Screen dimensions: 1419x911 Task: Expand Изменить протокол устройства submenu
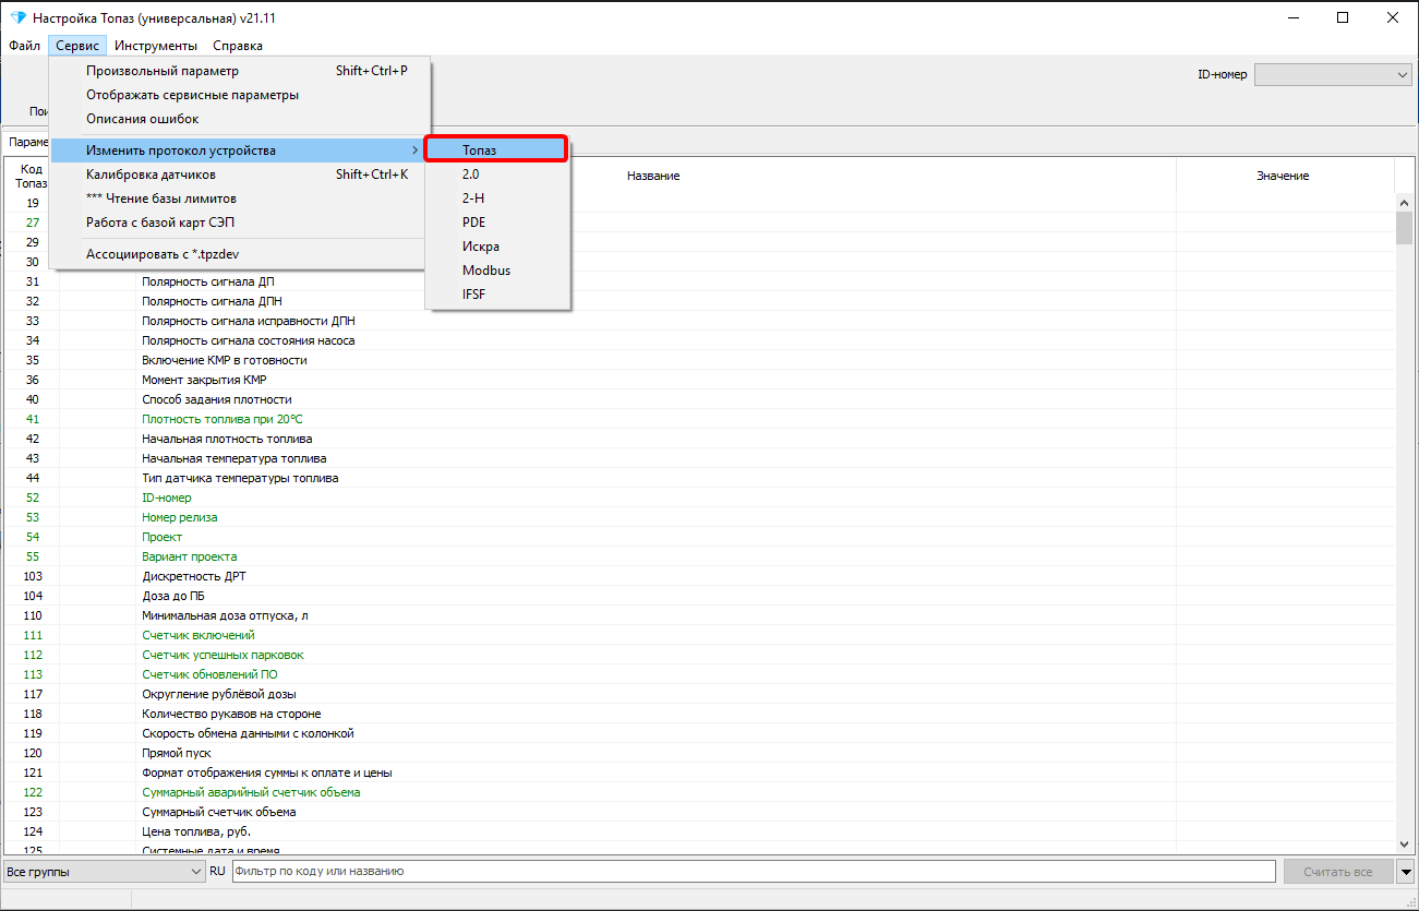tap(240, 150)
